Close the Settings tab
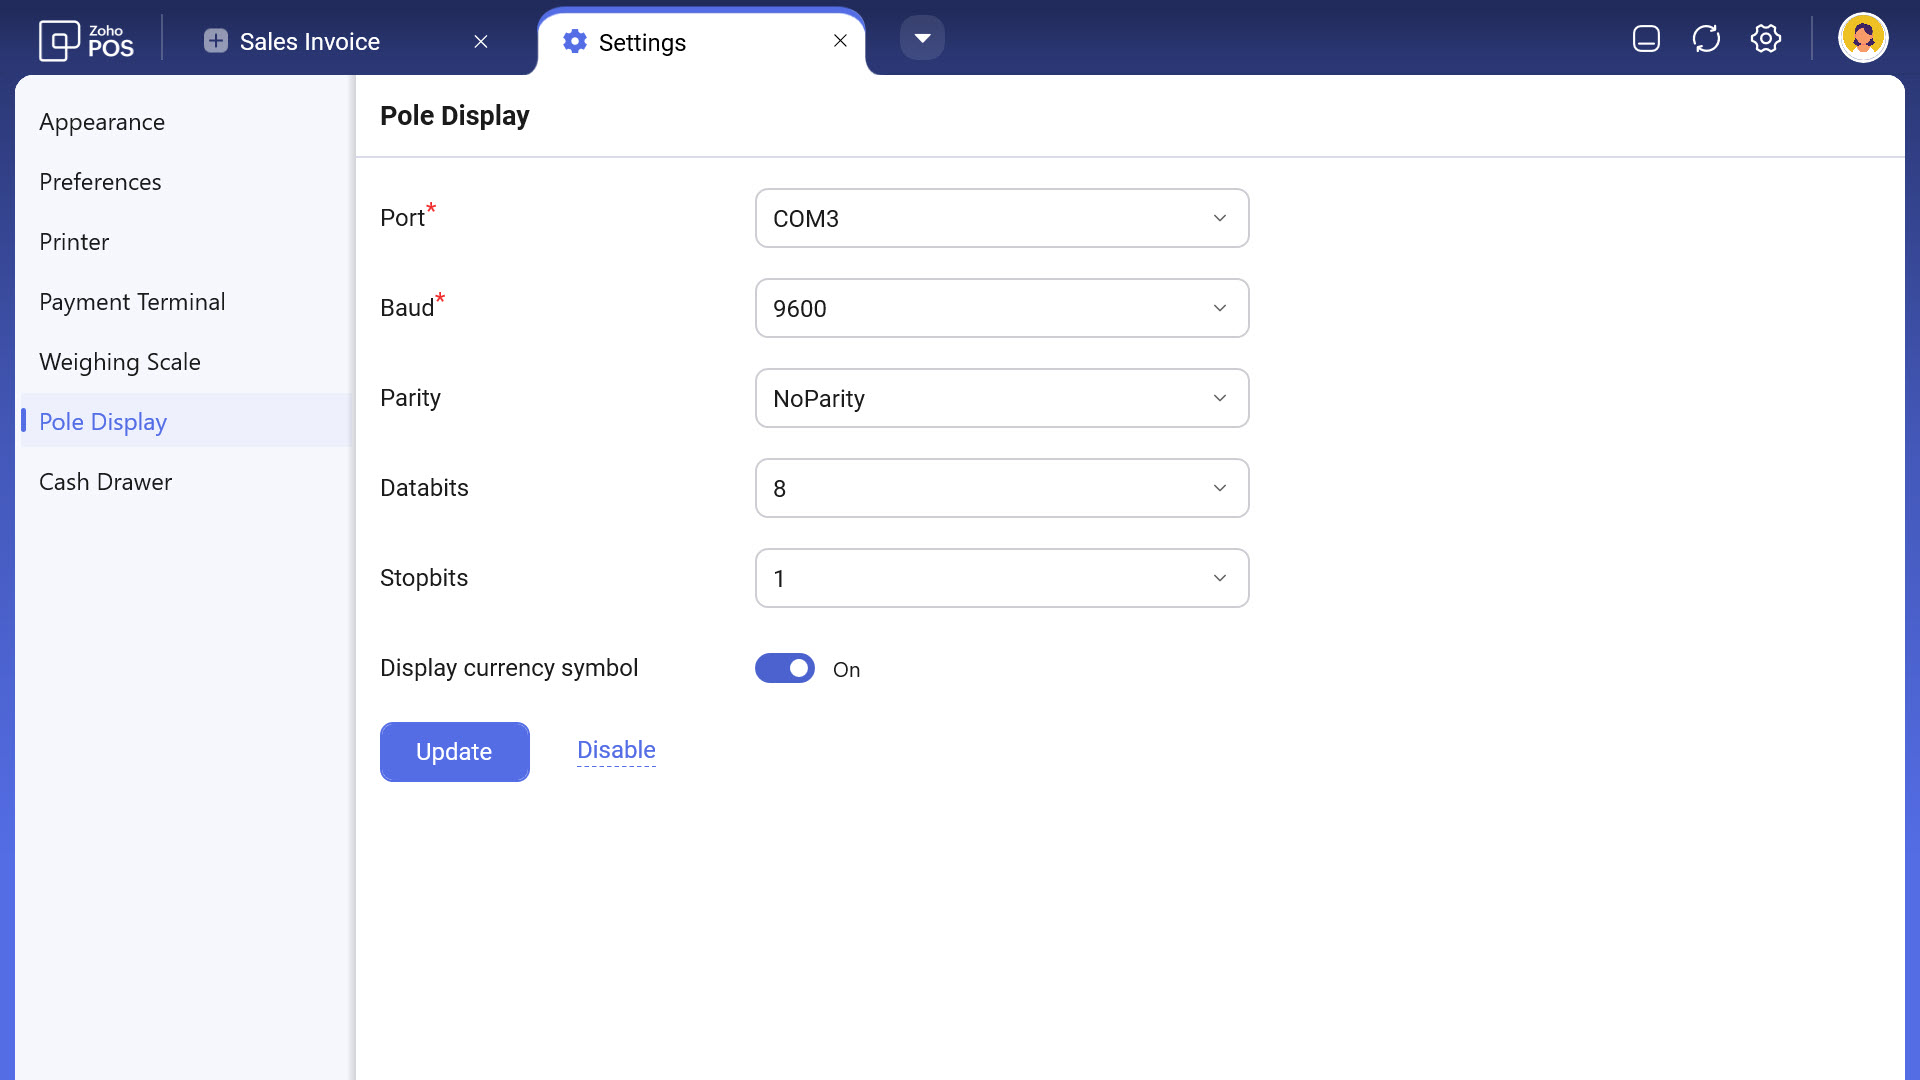1920x1080 pixels. coord(840,41)
